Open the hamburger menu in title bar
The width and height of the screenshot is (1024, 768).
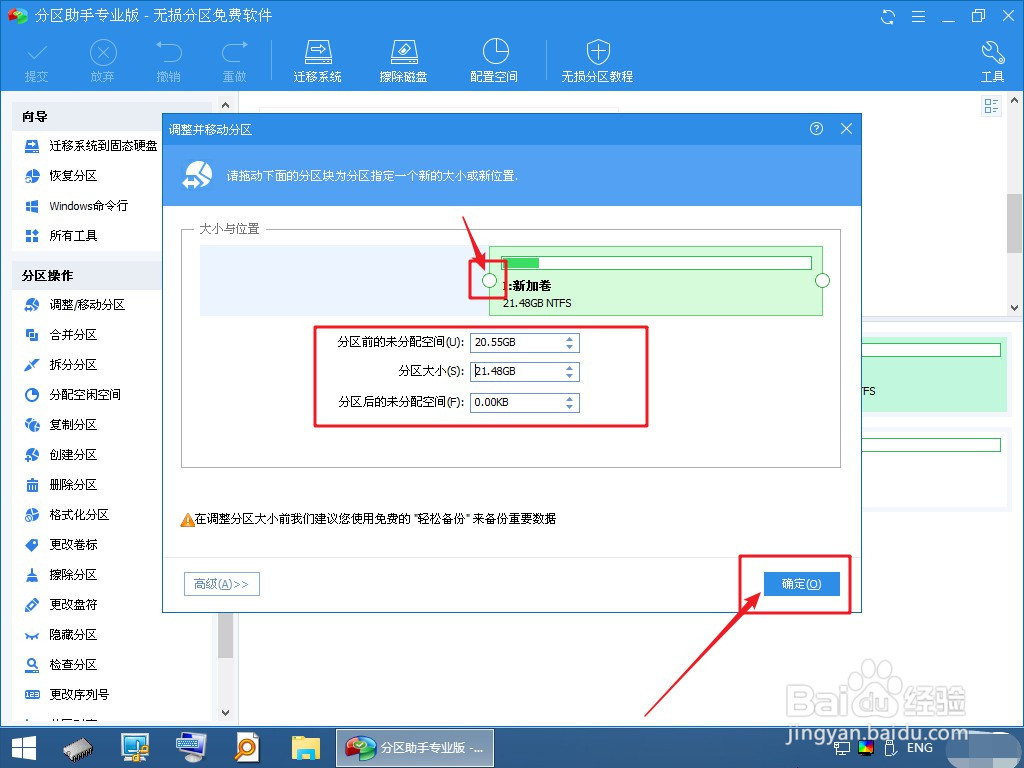(918, 16)
